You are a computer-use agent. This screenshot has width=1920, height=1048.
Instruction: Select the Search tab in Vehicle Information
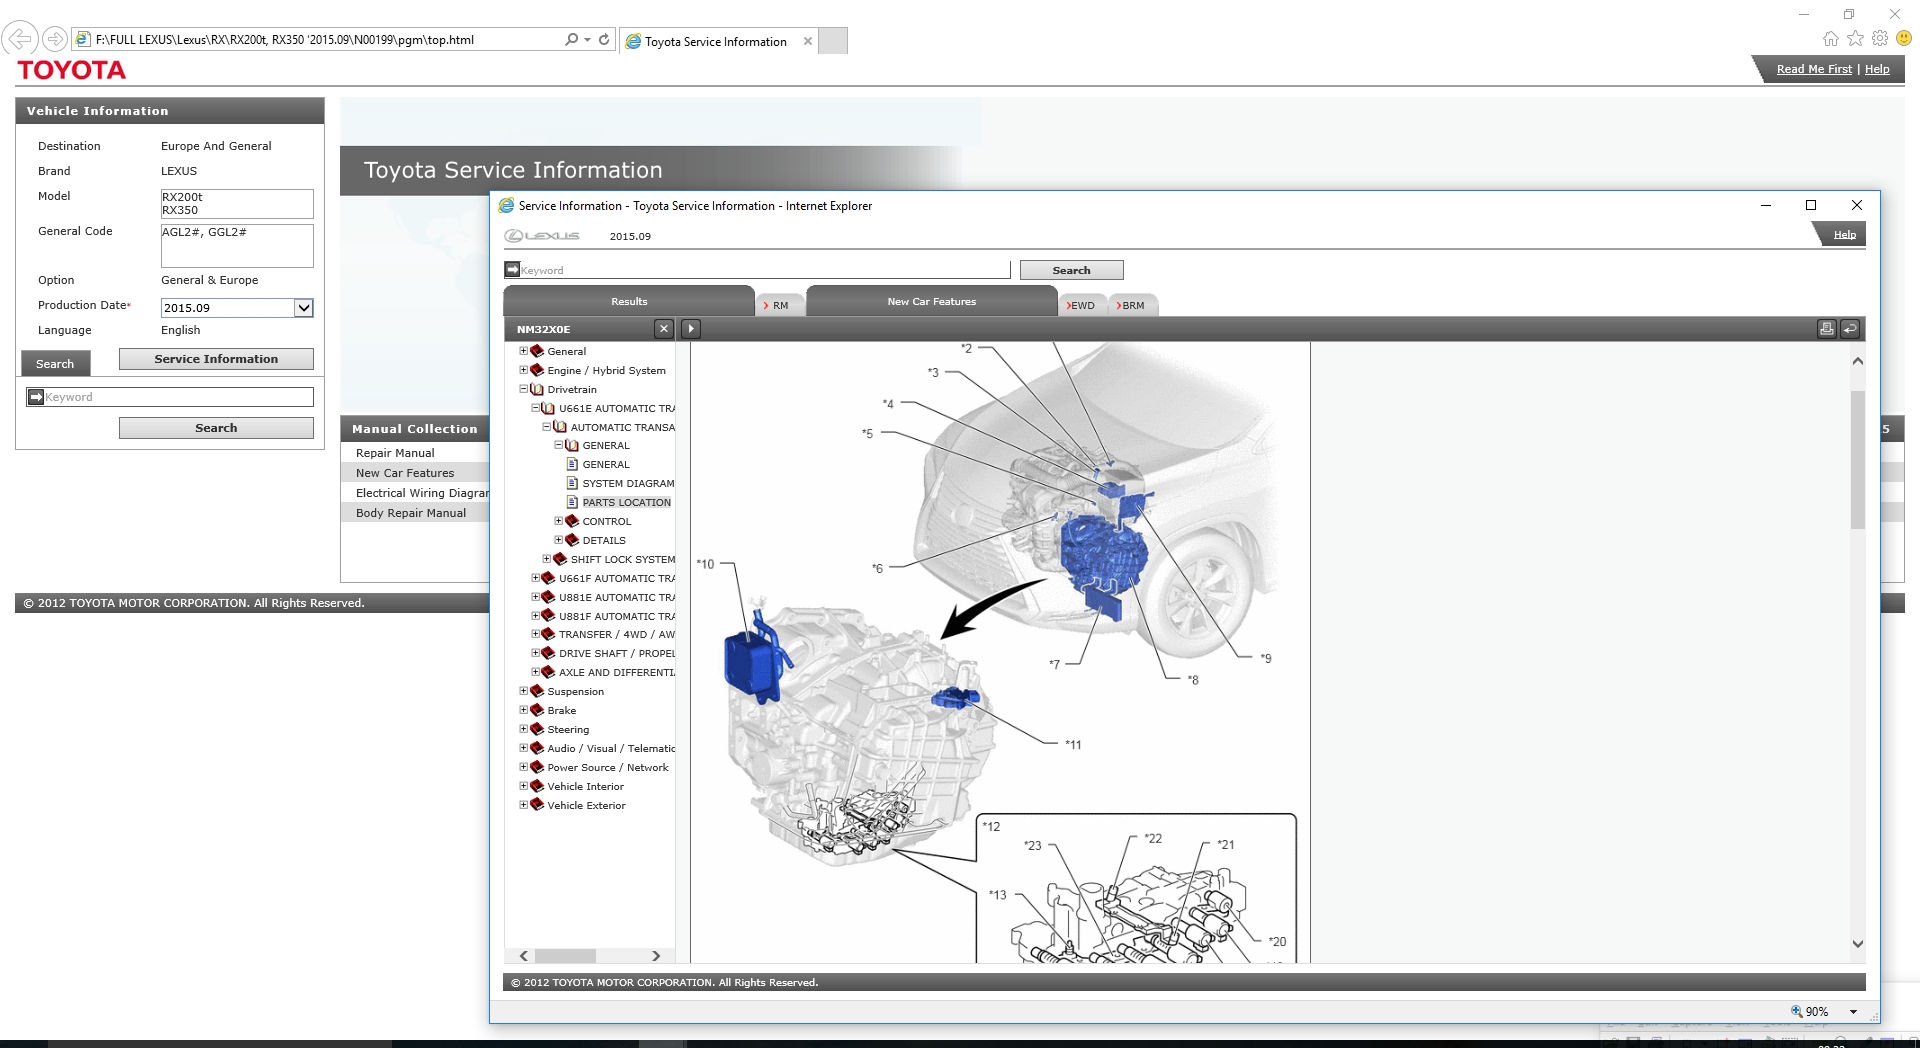point(55,364)
